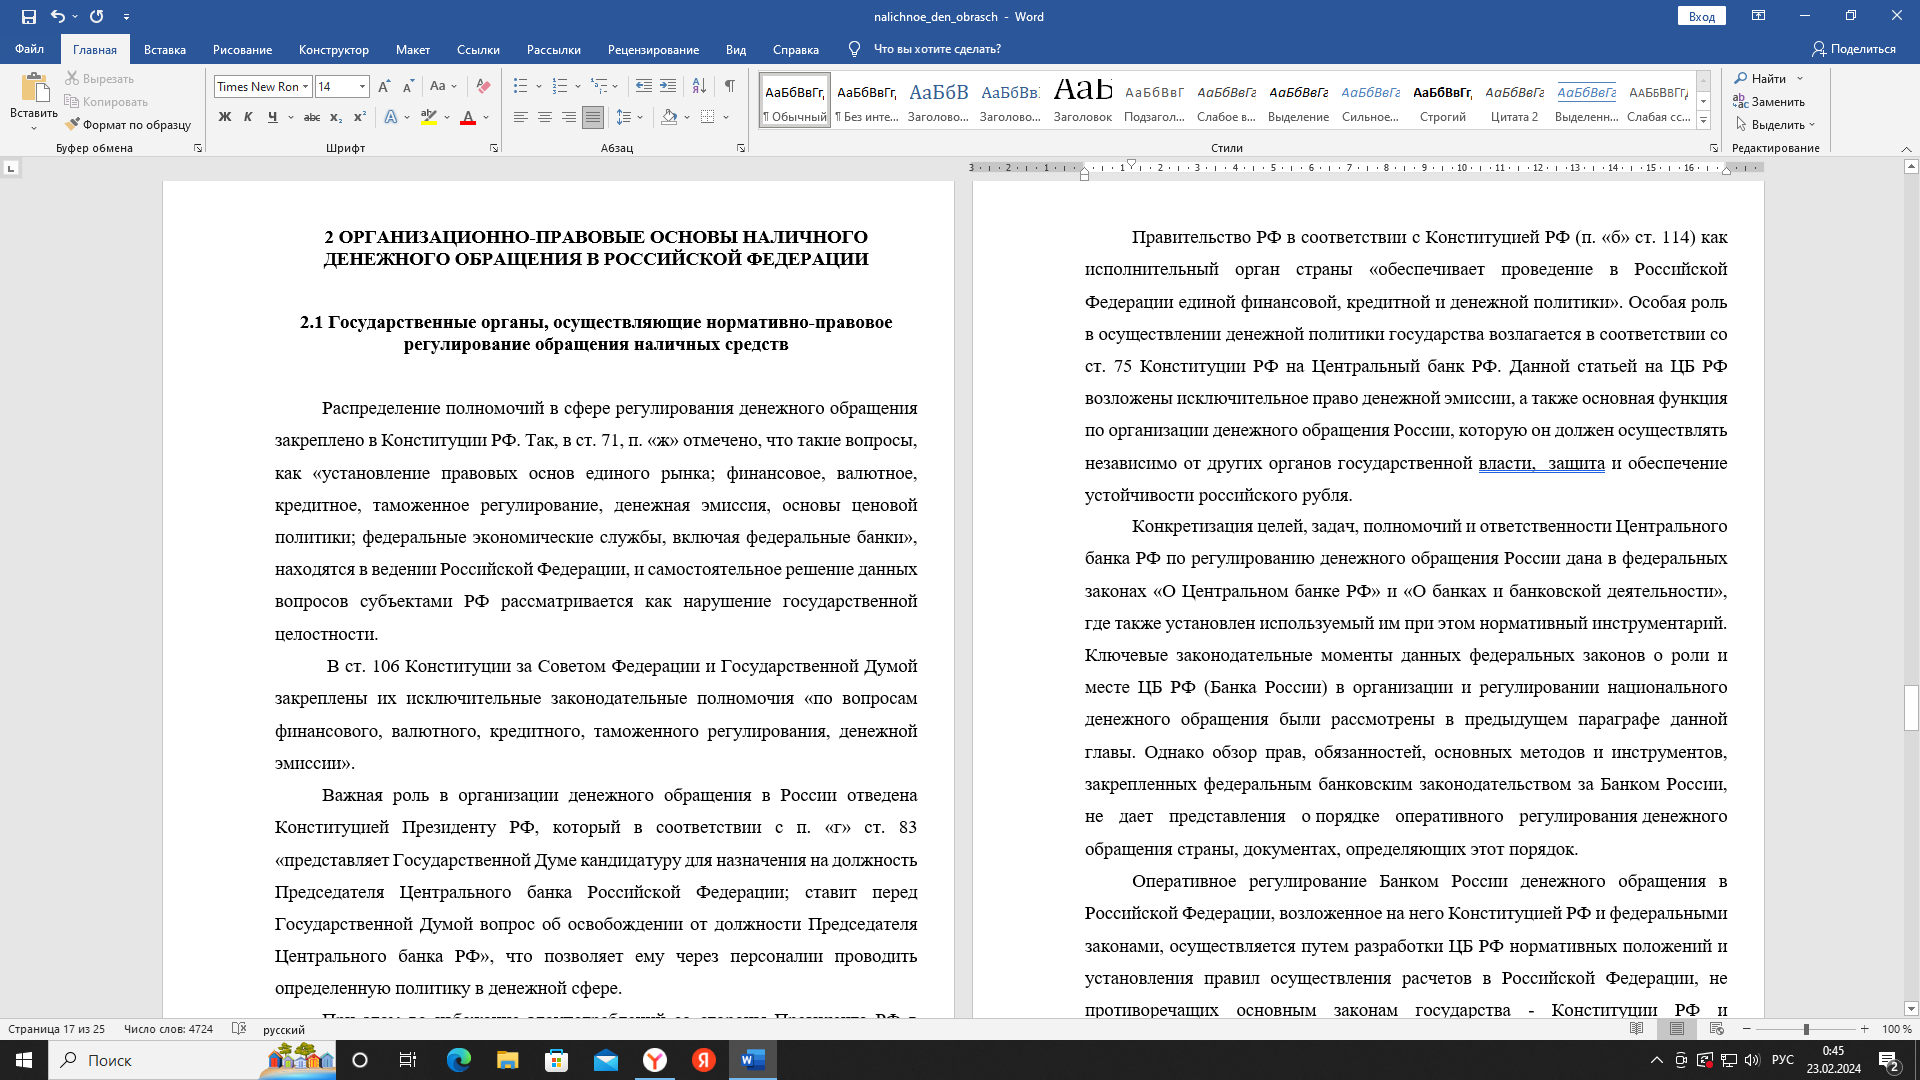Align text to the left
1920x1080 pixels.
tap(521, 117)
